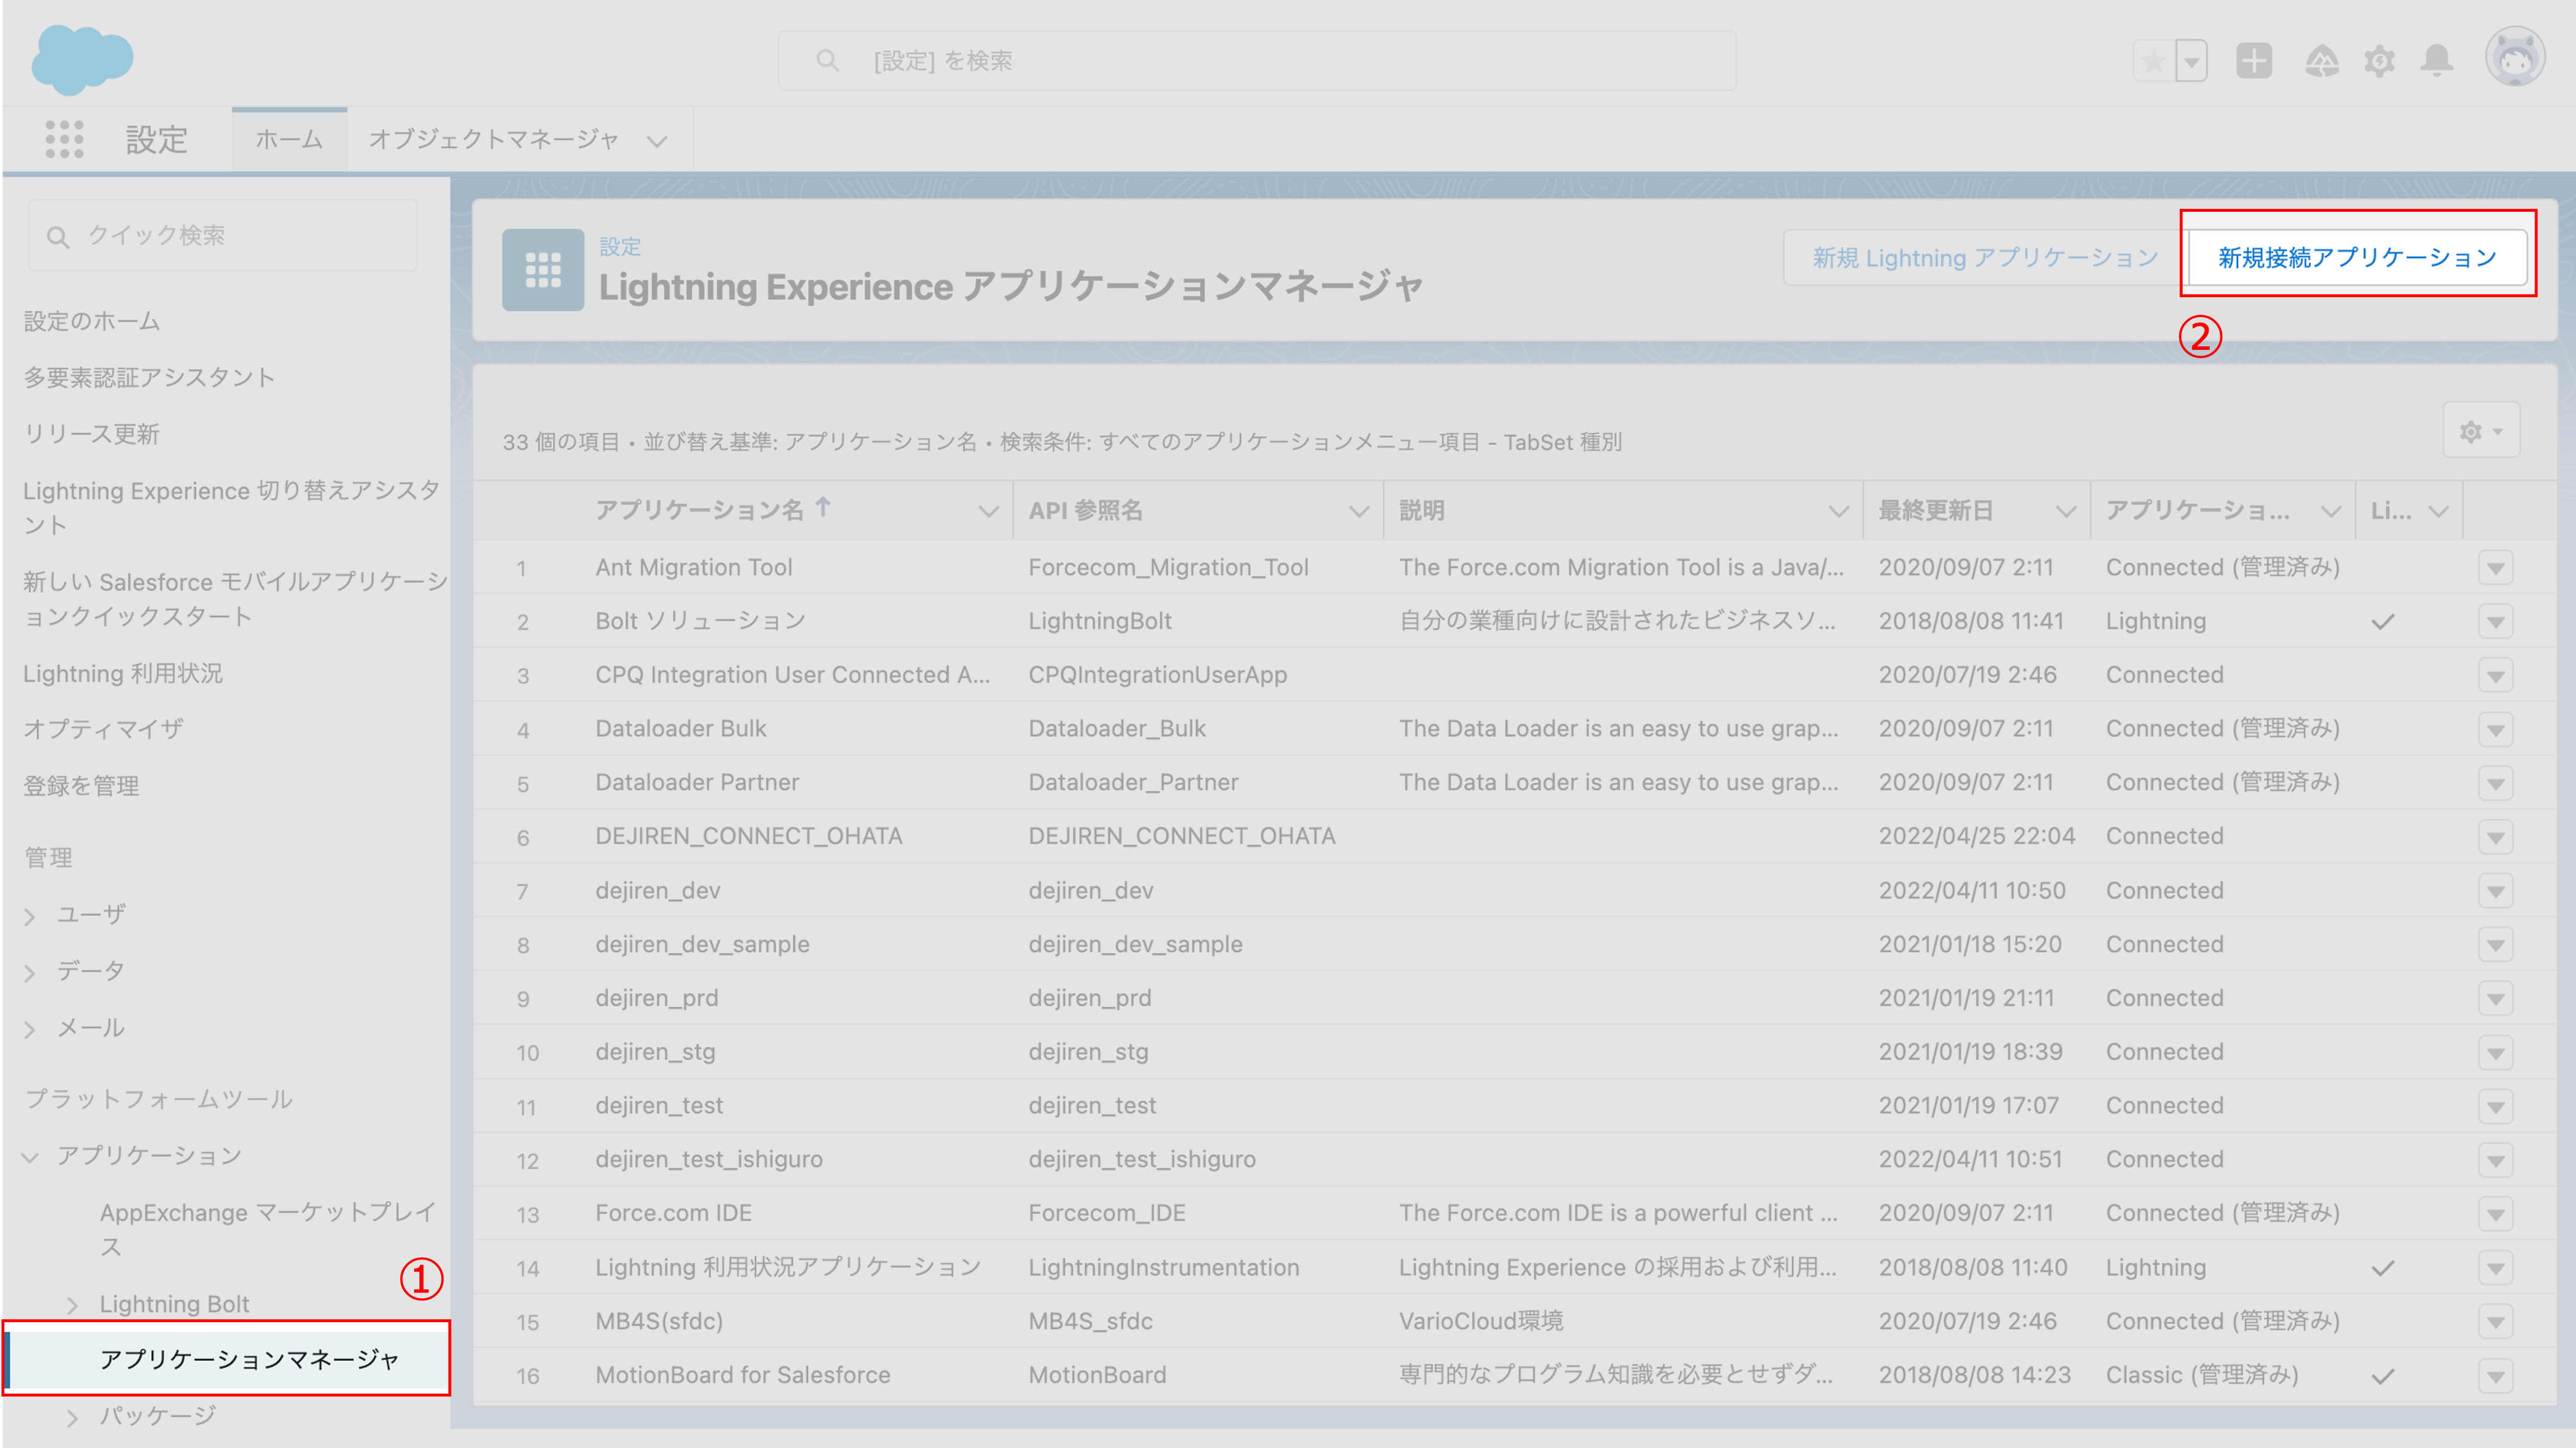Screen dimensions: 2576x1448
Task: Expand the データ sidebar section
Action: click(x=30, y=972)
